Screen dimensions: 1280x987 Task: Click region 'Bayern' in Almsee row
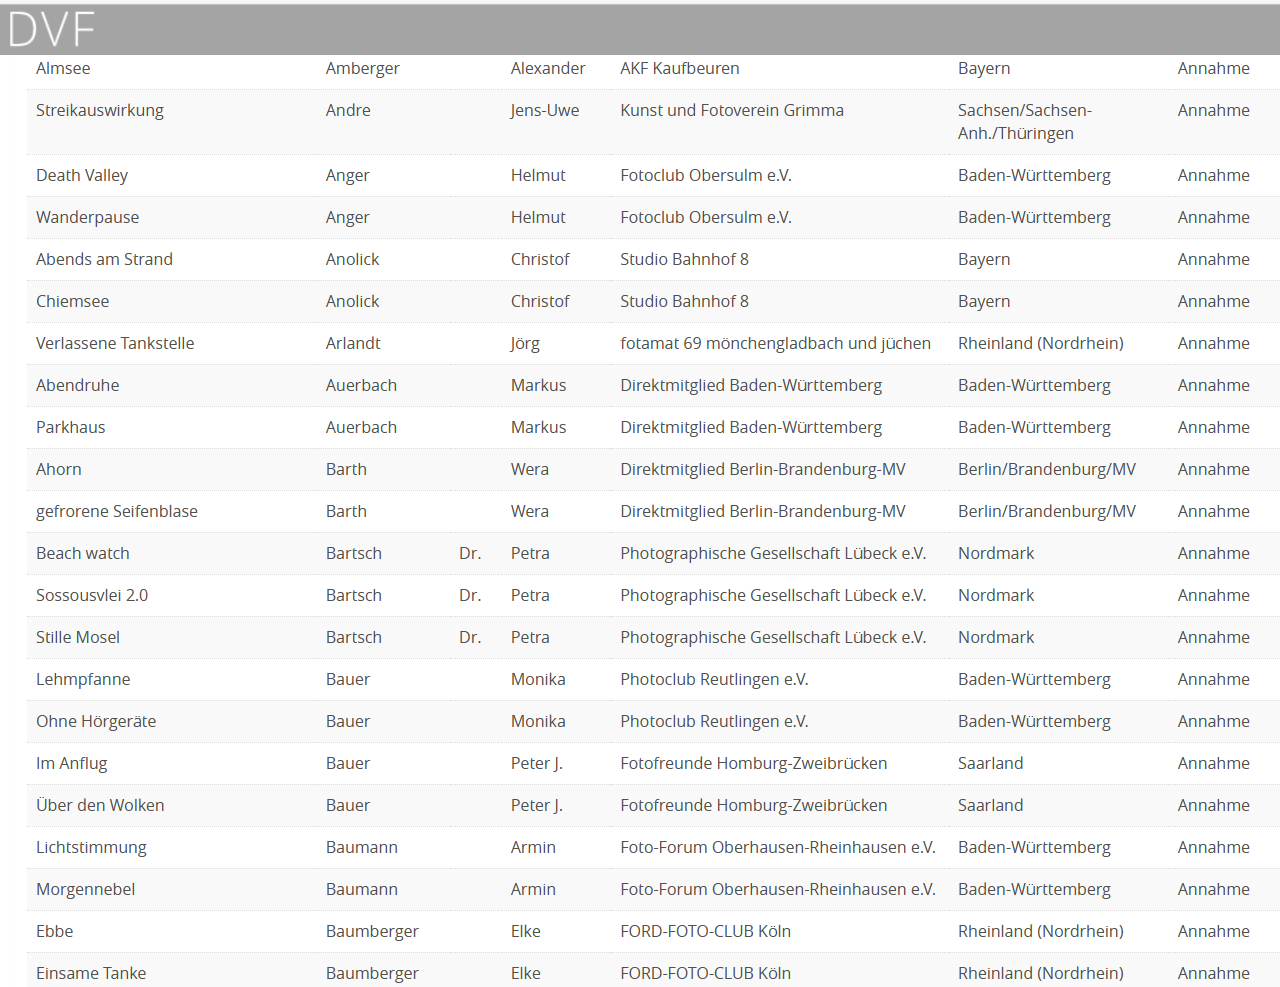[984, 68]
